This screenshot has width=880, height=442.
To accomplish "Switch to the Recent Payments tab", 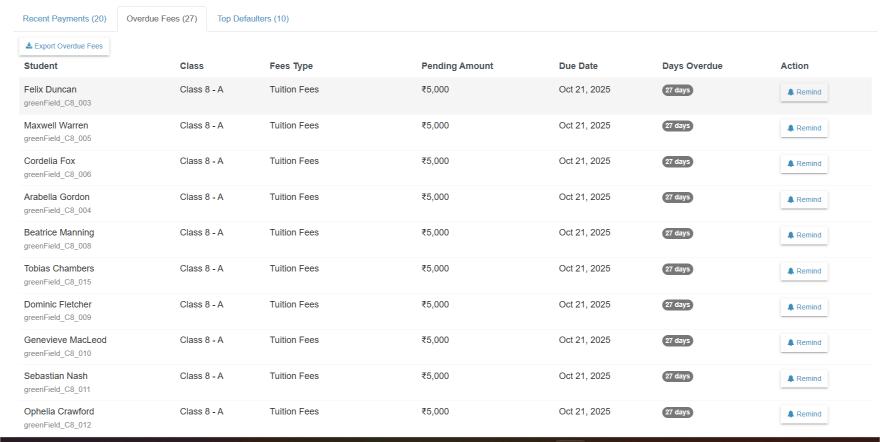I will pyautogui.click(x=65, y=19).
